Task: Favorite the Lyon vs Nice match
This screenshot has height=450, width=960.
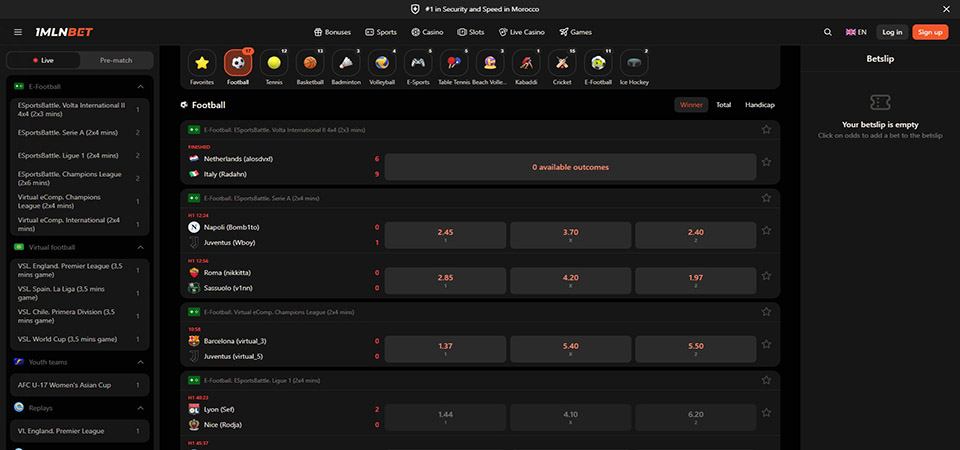Action: pyautogui.click(x=766, y=413)
